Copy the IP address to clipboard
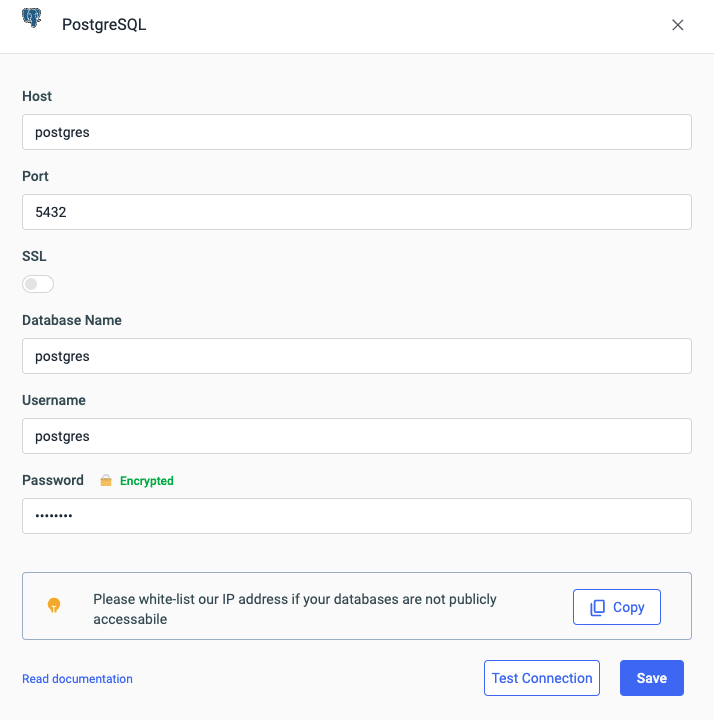 616,607
